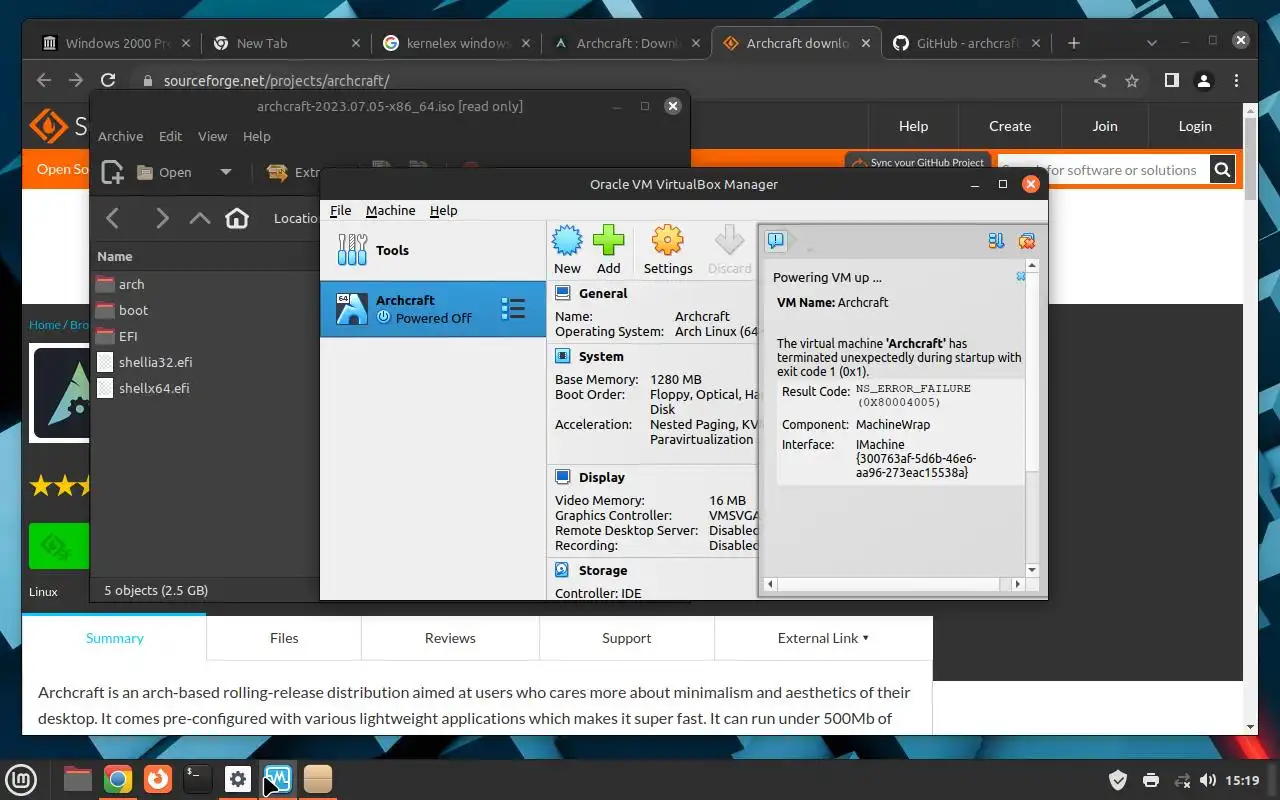Click the New machine icon in VirtualBox
Image resolution: width=1280 pixels, height=800 pixels.
[x=567, y=250]
